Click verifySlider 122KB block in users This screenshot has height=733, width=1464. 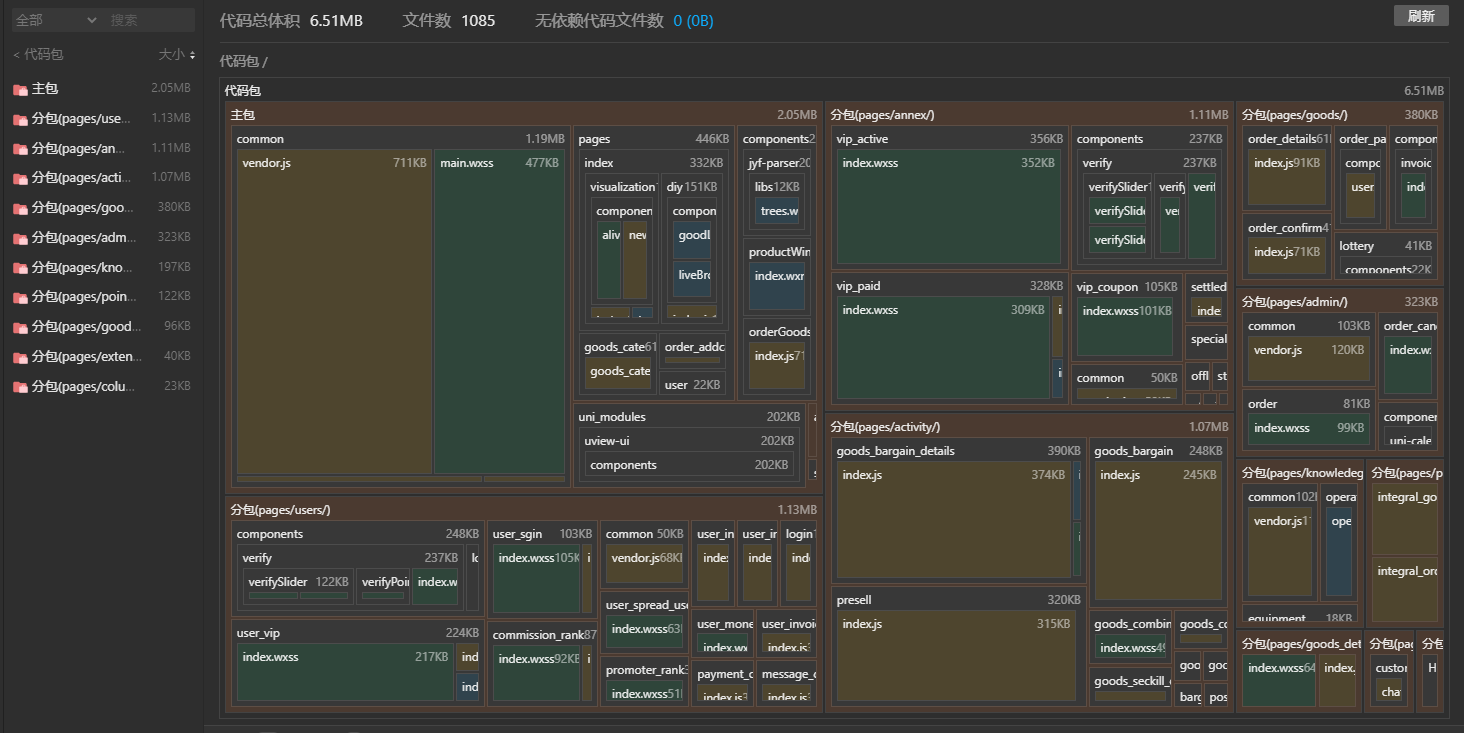click(x=299, y=587)
